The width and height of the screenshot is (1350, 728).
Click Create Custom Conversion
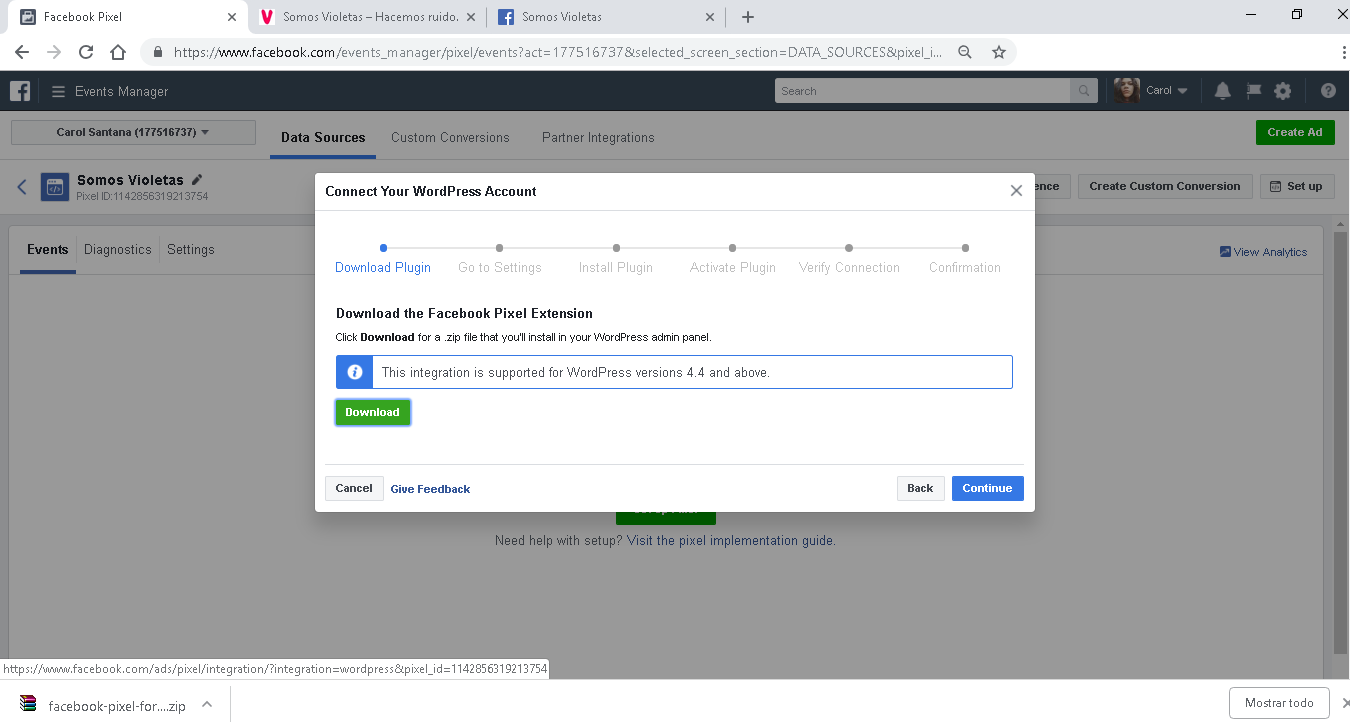(x=1164, y=186)
